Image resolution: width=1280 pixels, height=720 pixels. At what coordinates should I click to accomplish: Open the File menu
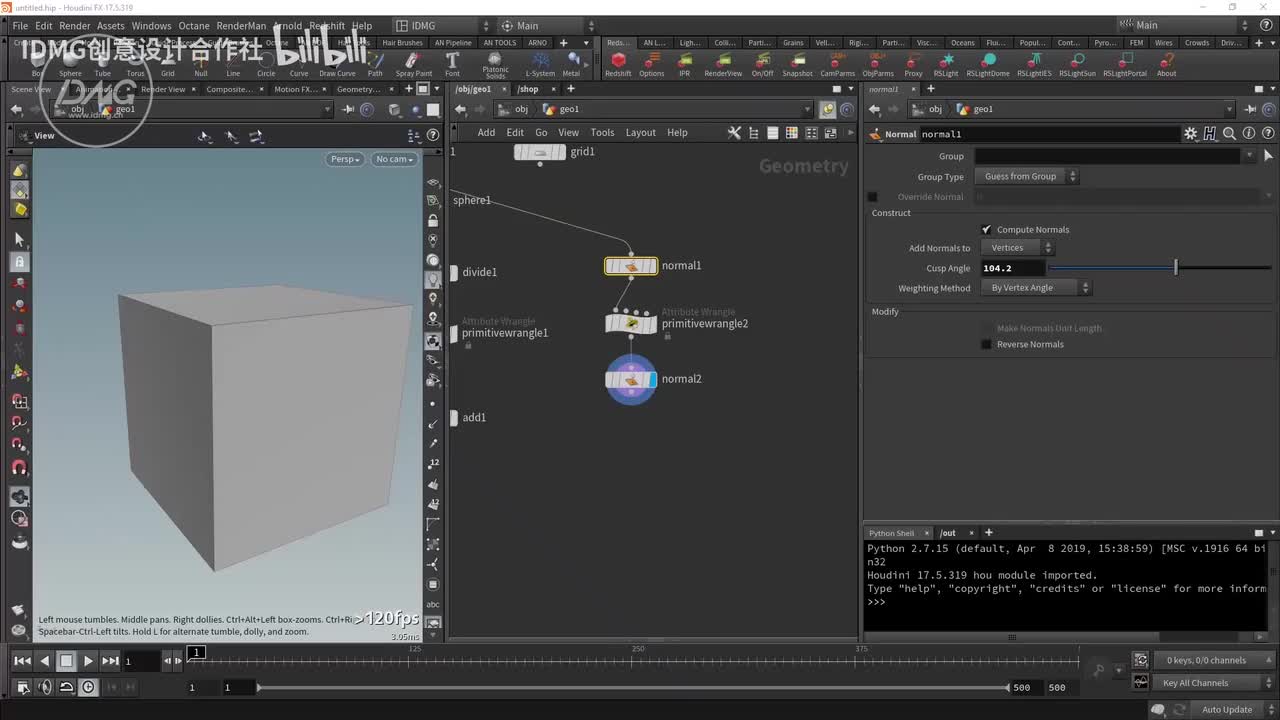(x=20, y=26)
